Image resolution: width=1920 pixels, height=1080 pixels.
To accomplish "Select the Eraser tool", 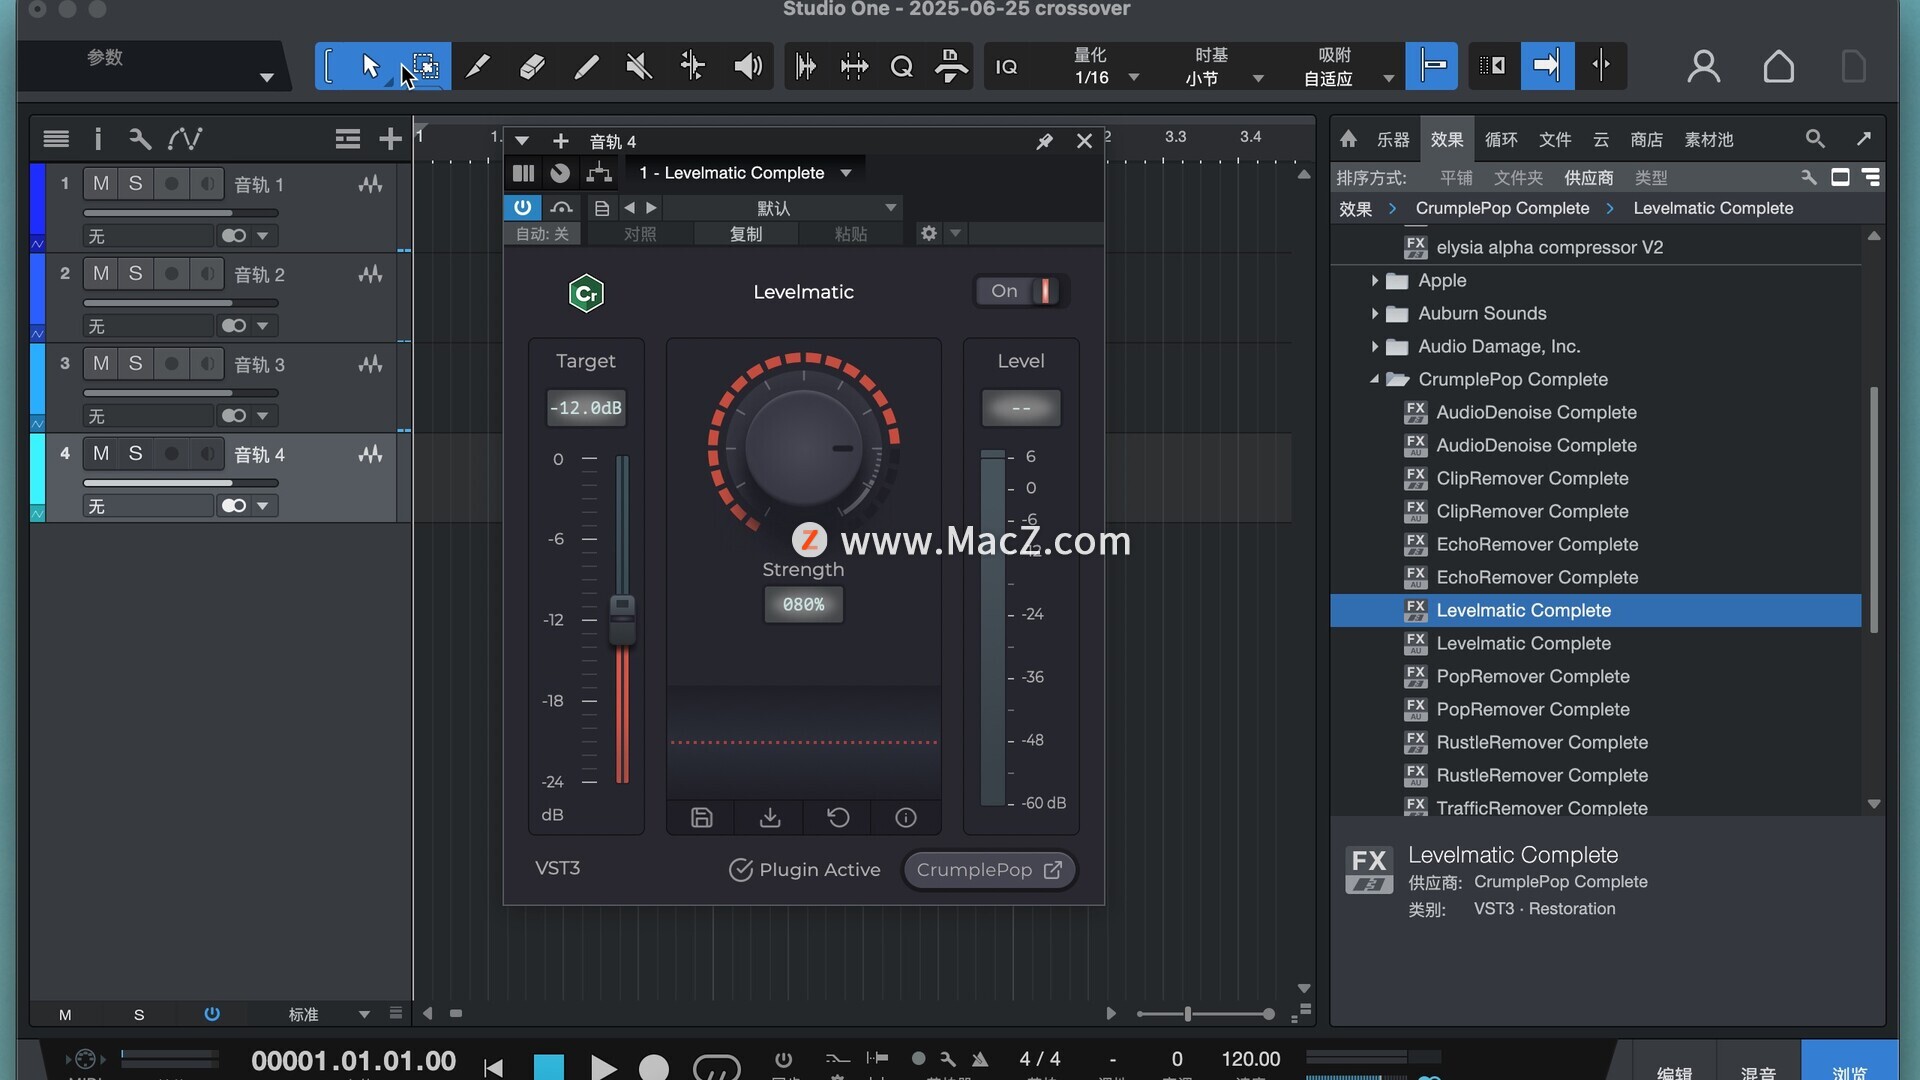I will click(x=532, y=66).
